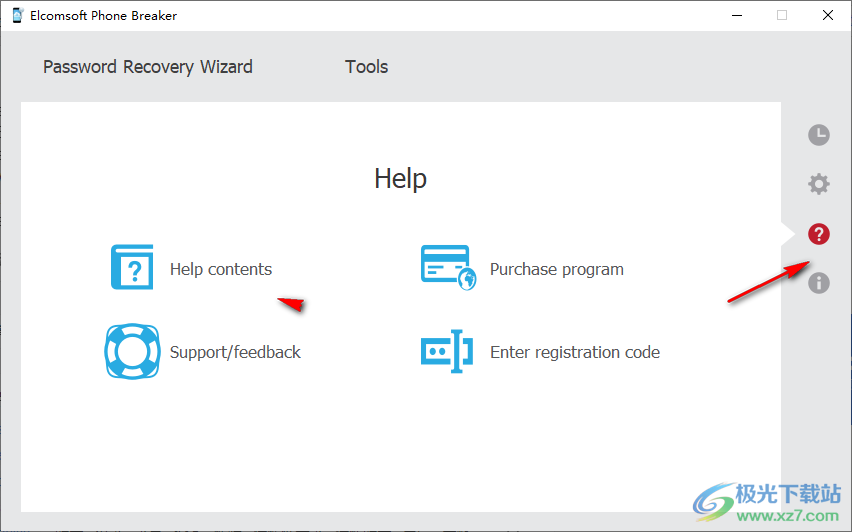Viewport: 852px width, 532px height.
Task: Open the settings gear sidebar icon
Action: pyautogui.click(x=818, y=184)
